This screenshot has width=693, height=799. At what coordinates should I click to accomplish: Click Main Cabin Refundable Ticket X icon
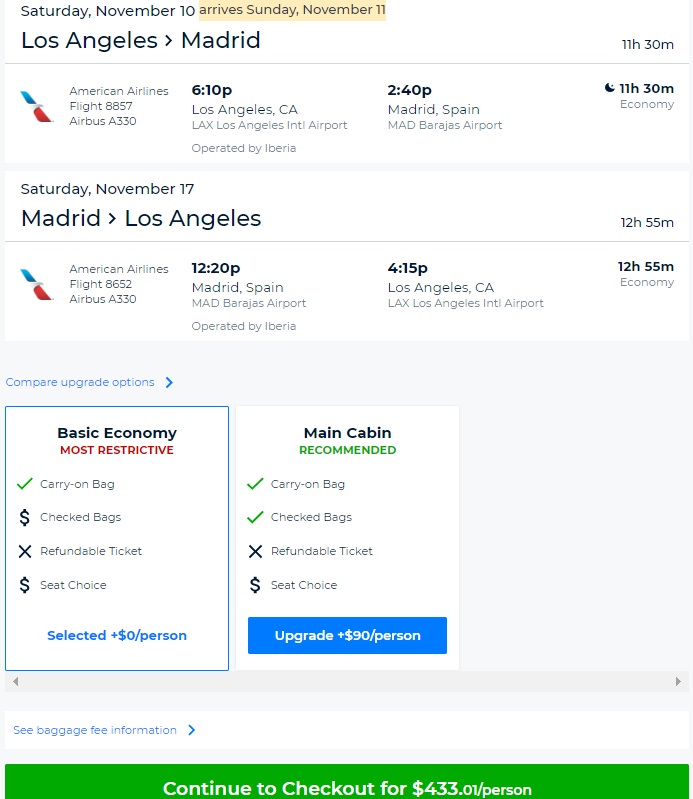(x=255, y=551)
